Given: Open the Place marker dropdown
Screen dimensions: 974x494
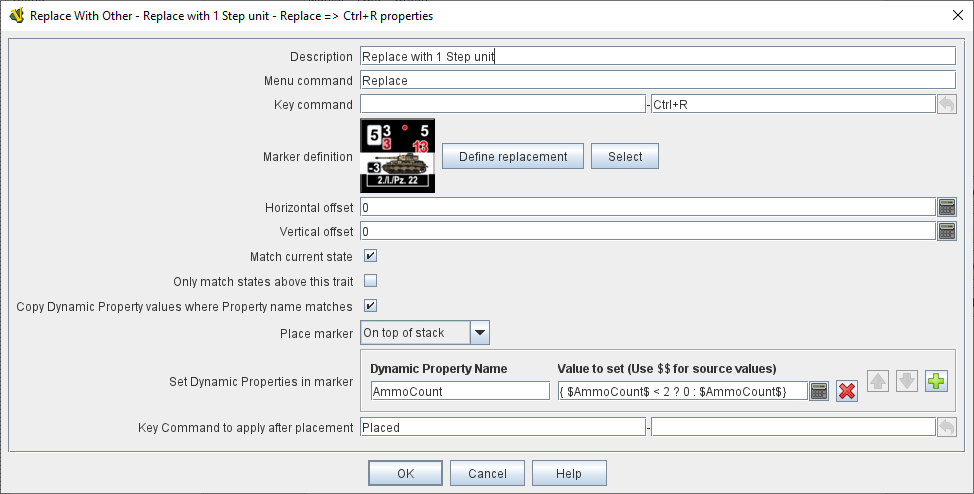Looking at the screenshot, I should tap(478, 332).
